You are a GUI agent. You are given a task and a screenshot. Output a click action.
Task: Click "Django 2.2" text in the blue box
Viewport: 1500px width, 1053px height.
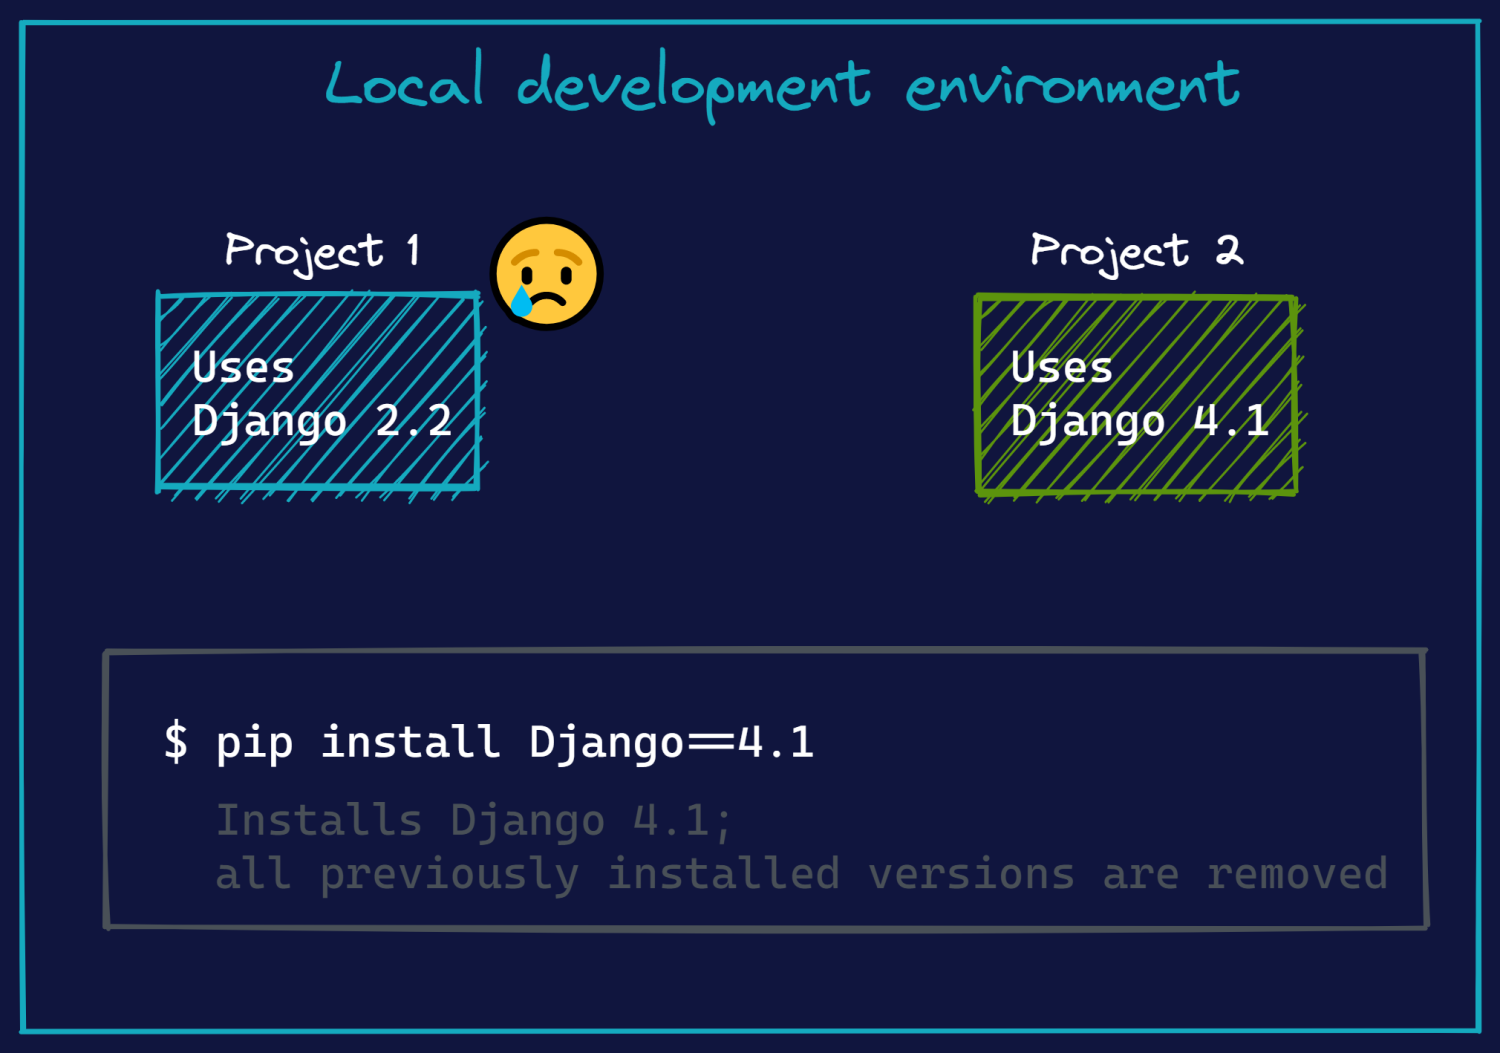click(322, 421)
